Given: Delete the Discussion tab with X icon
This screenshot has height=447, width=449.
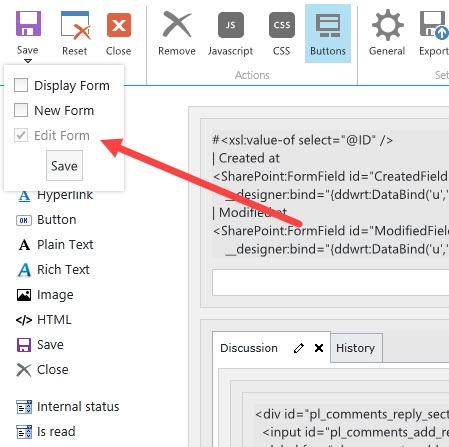Looking at the screenshot, I should click(319, 348).
